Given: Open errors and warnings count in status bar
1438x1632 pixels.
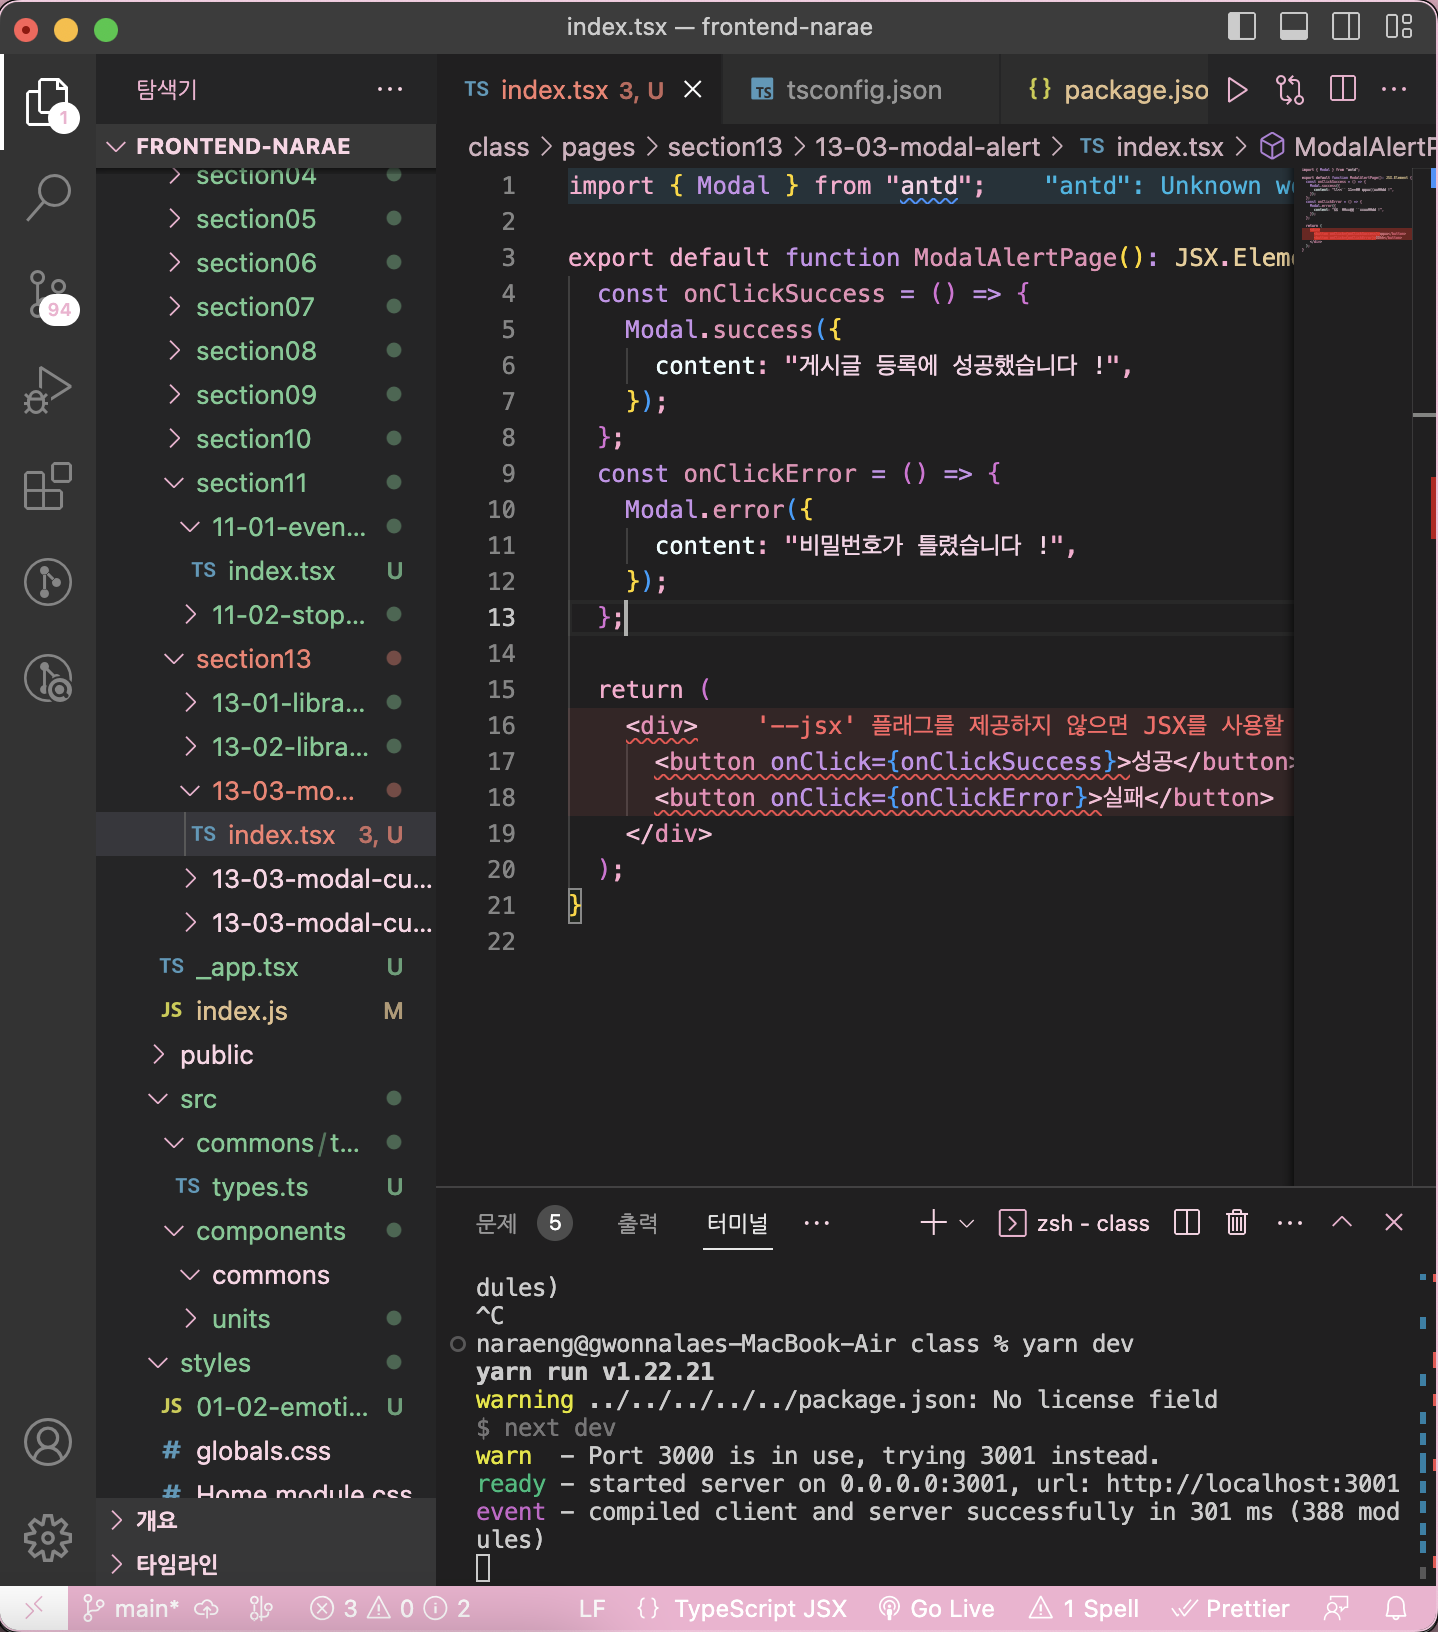Looking at the screenshot, I should 390,1608.
